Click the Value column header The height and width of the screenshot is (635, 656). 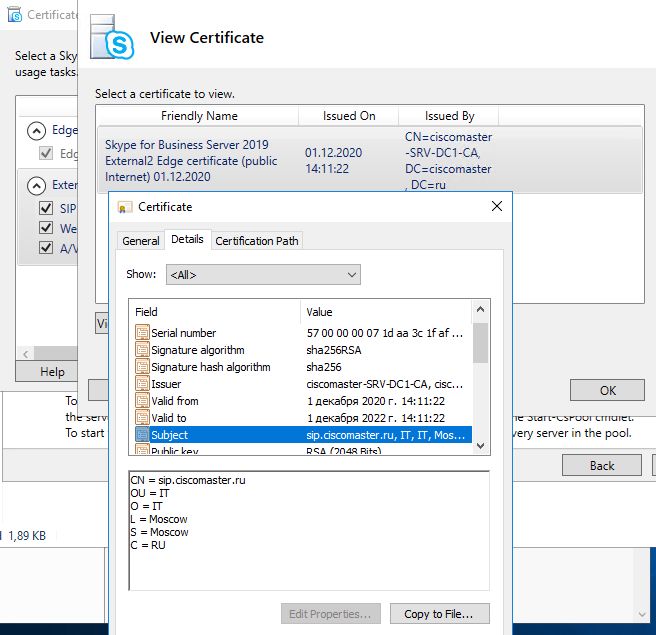[387, 312]
